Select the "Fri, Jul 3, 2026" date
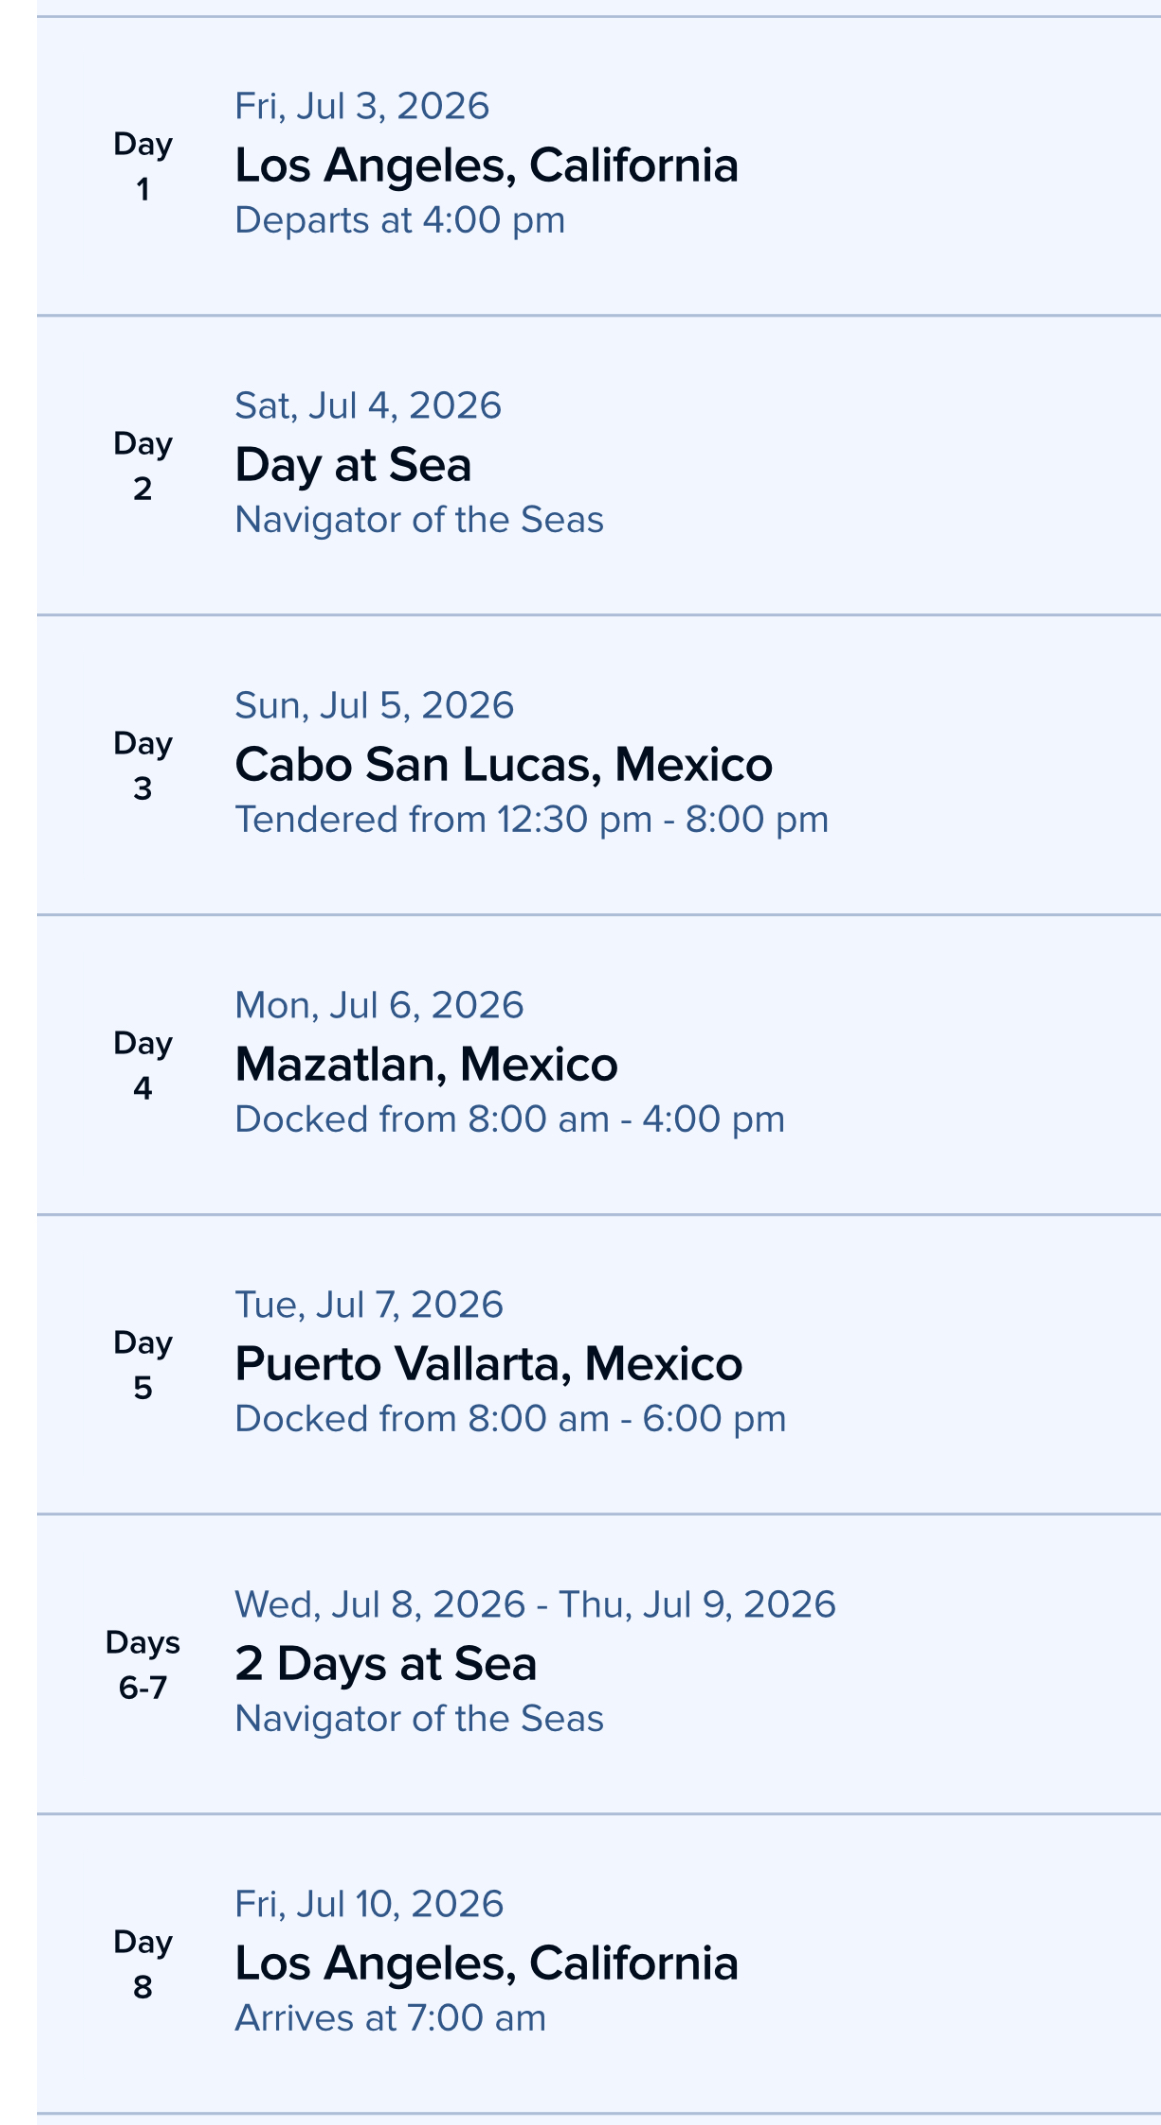The width and height of the screenshot is (1161, 2125). click(362, 107)
